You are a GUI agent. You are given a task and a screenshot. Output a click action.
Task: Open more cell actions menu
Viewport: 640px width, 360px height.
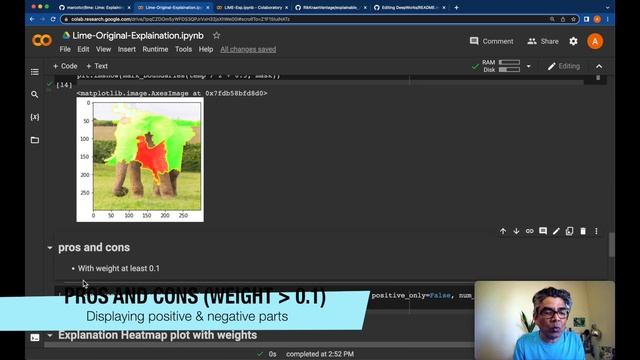coord(596,231)
